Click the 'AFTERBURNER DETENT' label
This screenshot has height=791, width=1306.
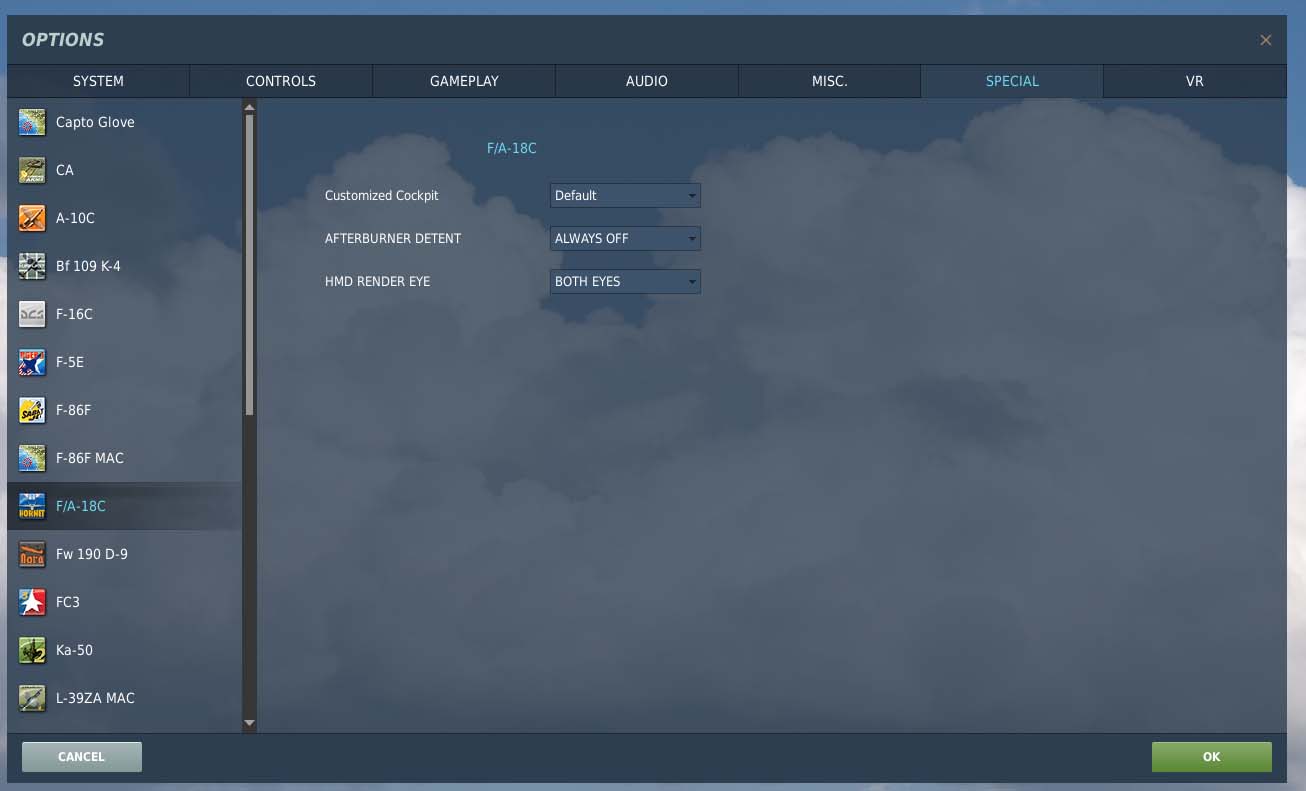click(393, 238)
